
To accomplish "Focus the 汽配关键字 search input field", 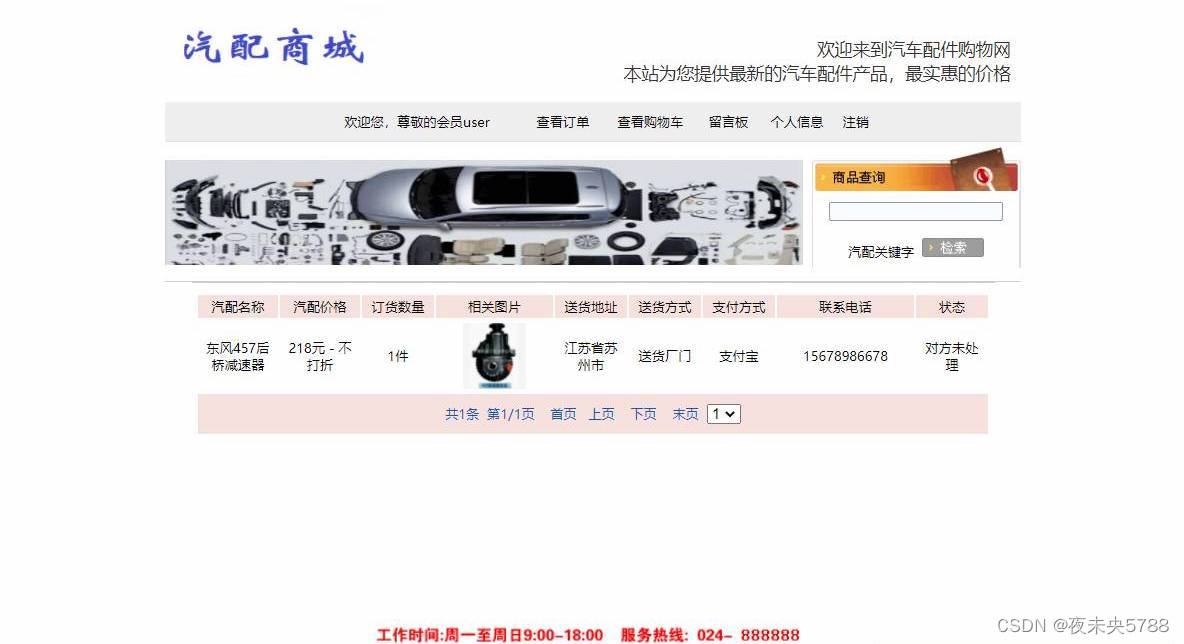I will 915,211.
